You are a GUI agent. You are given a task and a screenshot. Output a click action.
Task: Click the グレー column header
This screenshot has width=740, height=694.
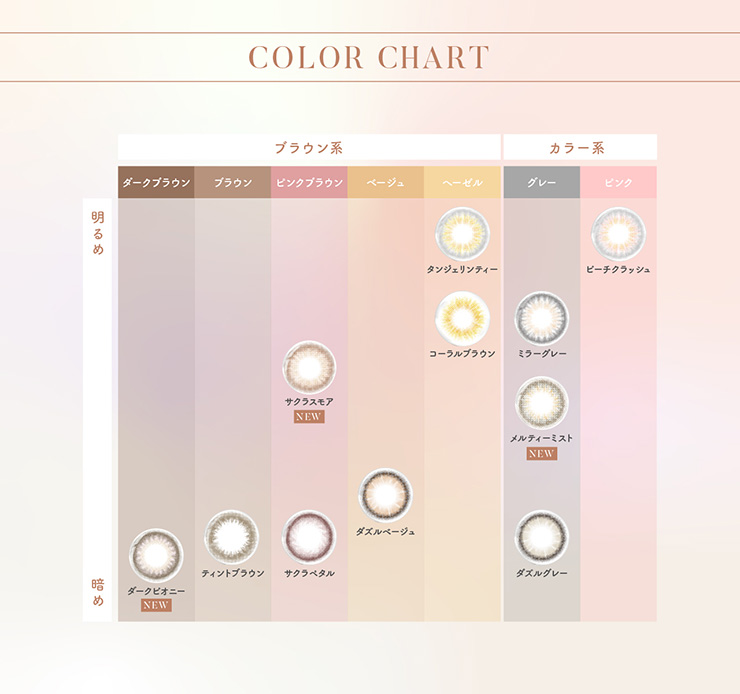click(542, 182)
